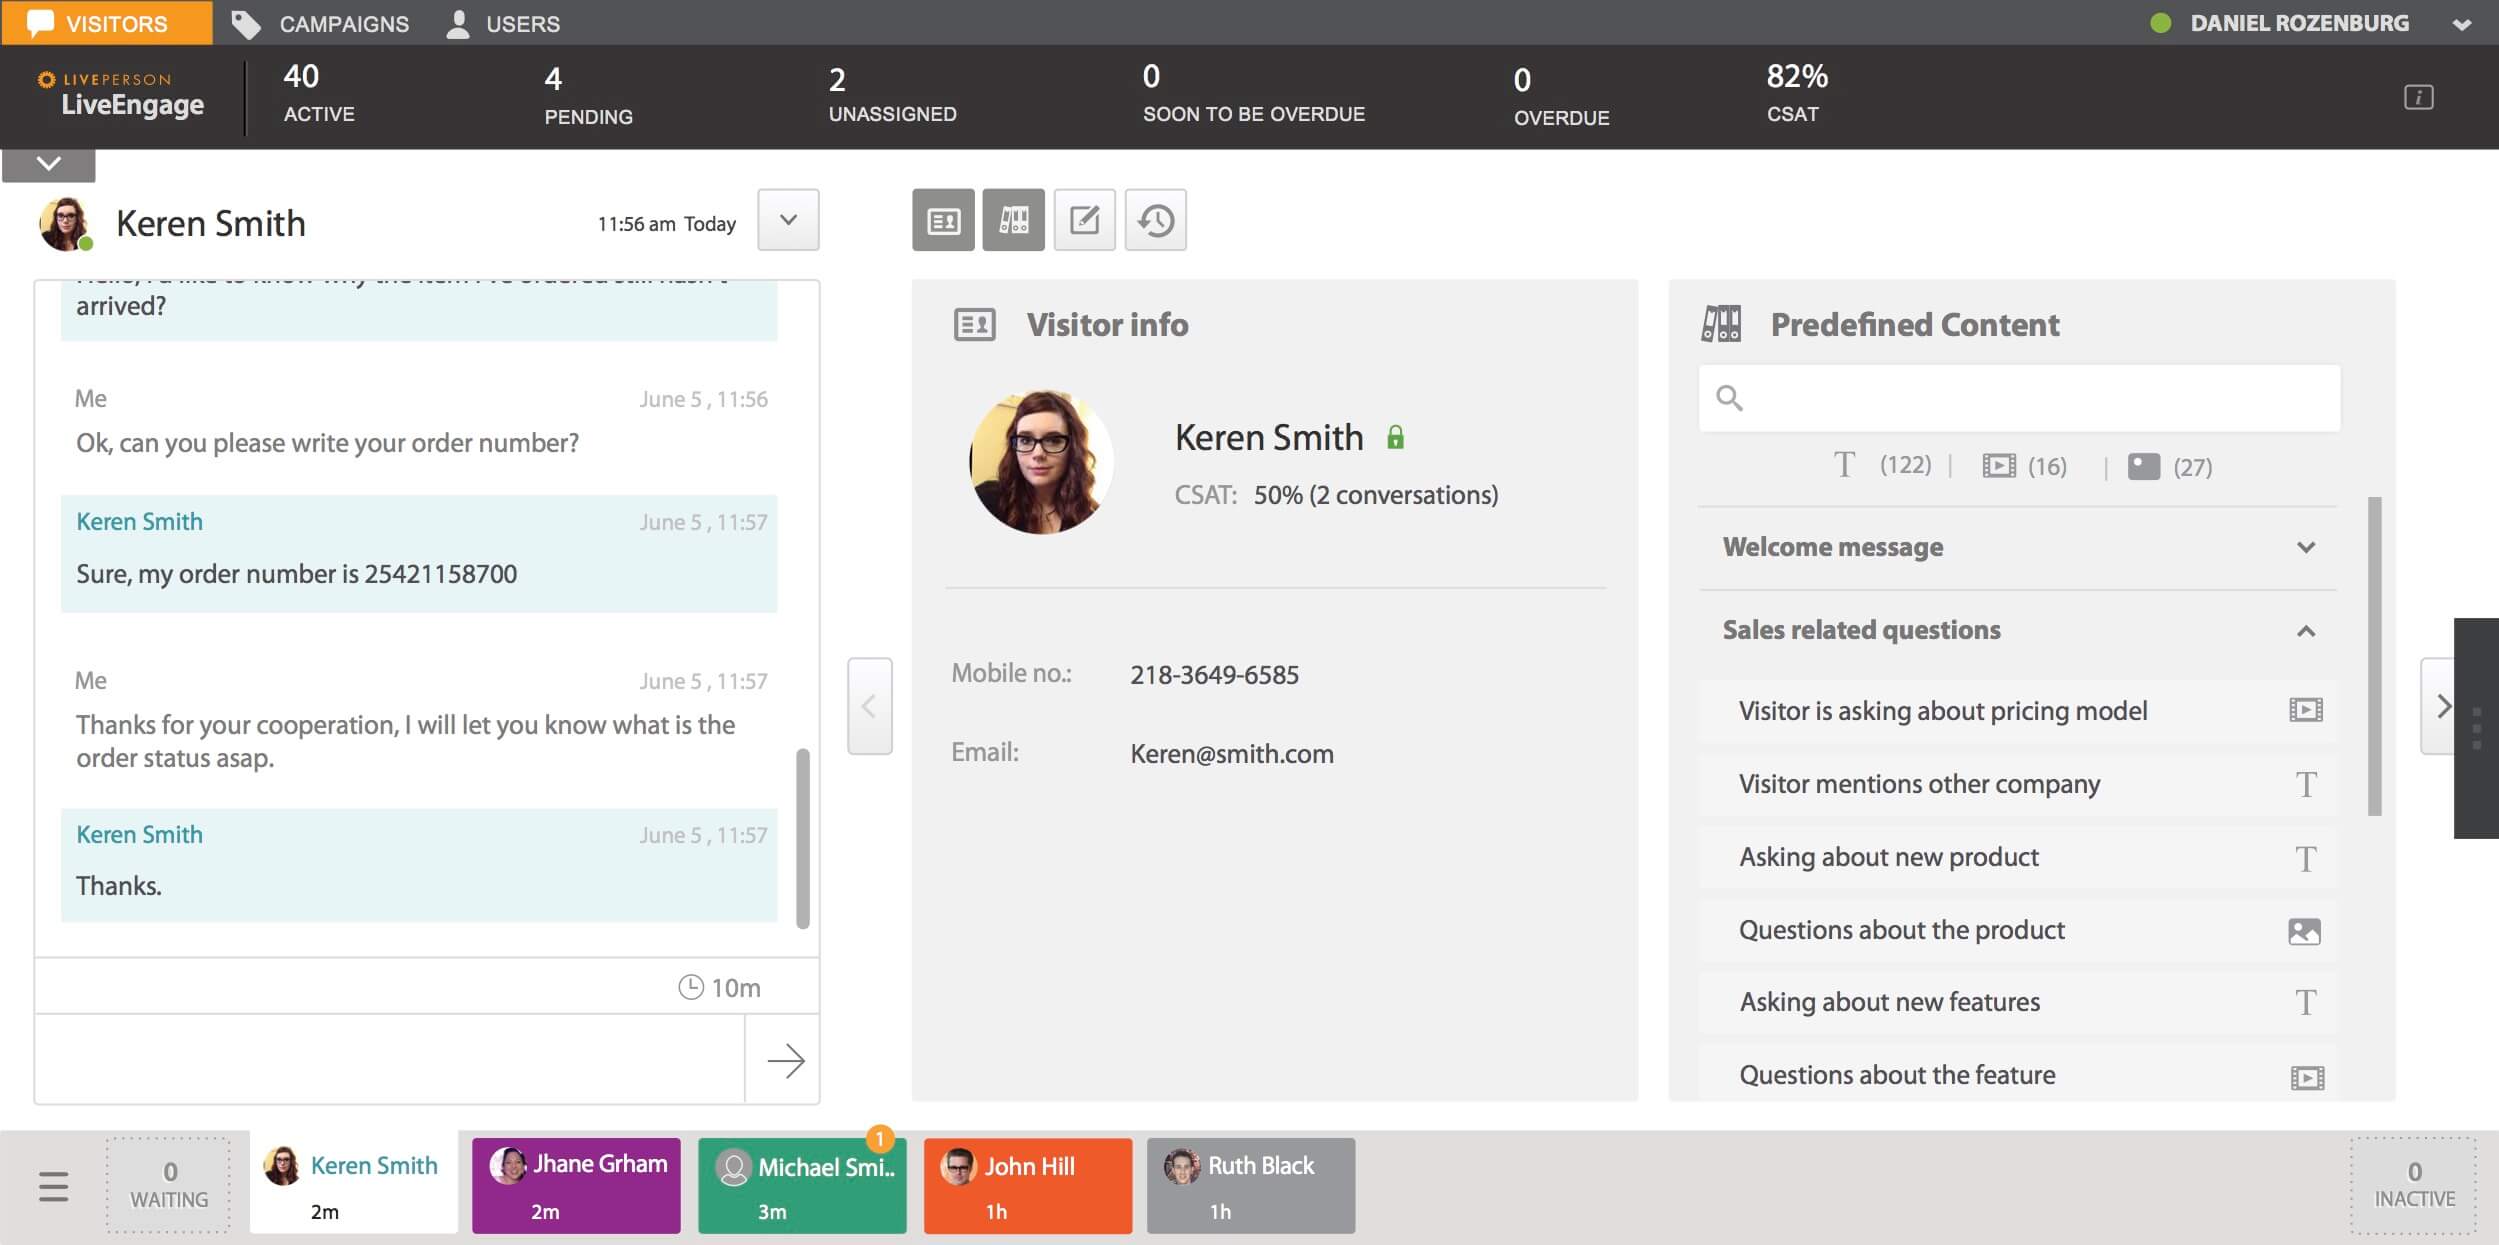Toggle the collapse panel left arrow button

coord(869,706)
